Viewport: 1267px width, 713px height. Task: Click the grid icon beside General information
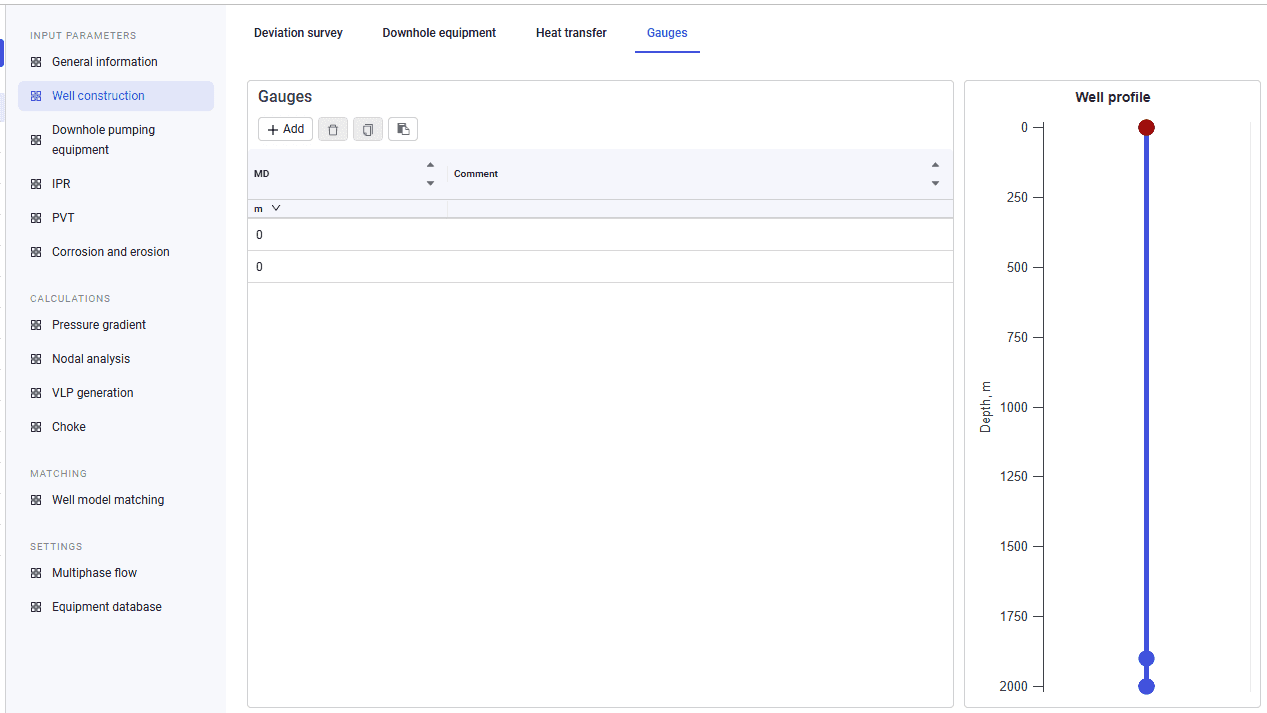[36, 62]
